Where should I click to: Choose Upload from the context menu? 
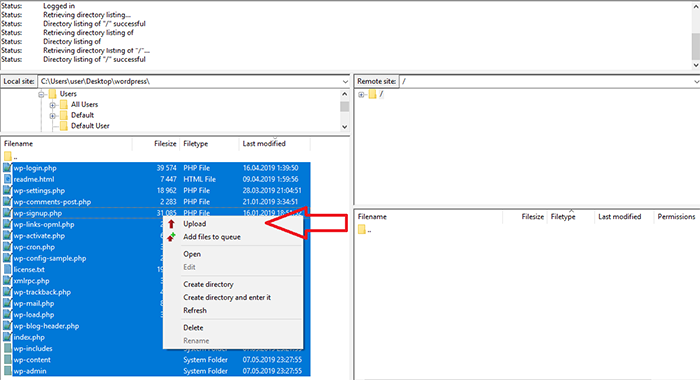(x=195, y=224)
